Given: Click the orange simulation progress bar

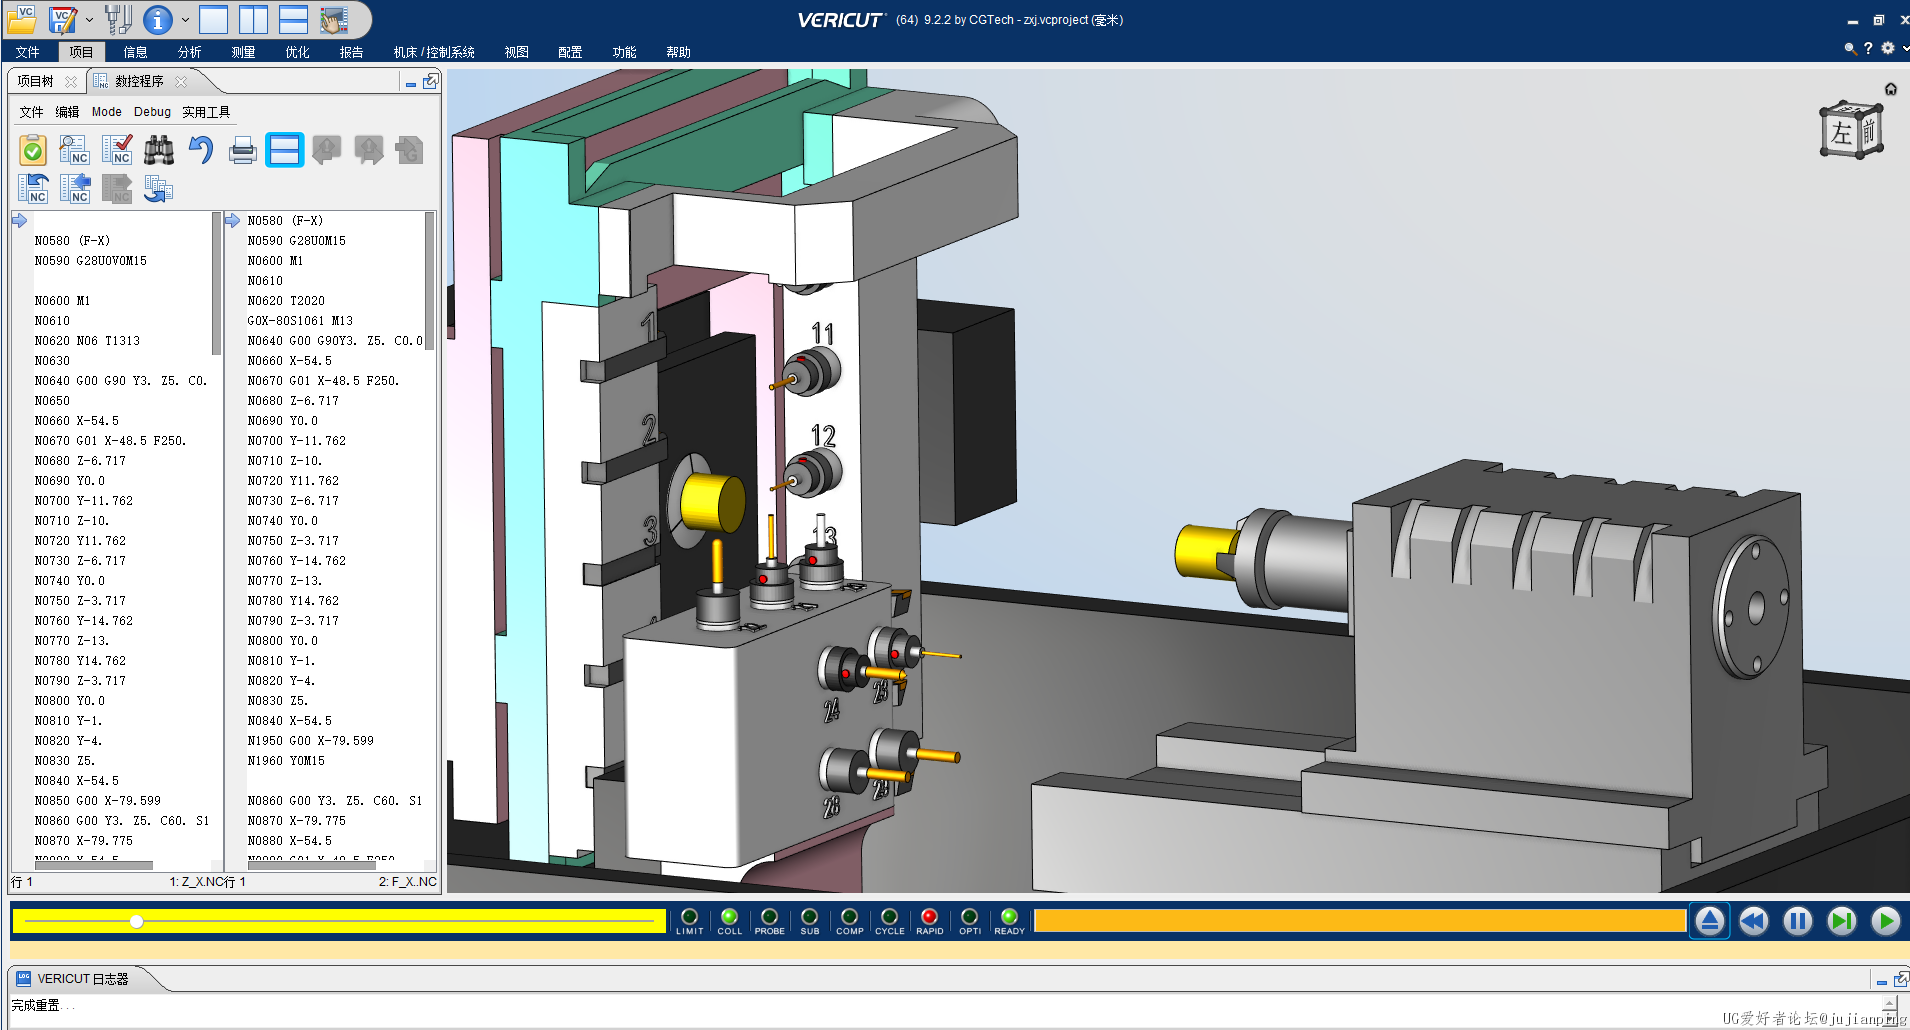Looking at the screenshot, I should [x=1360, y=921].
